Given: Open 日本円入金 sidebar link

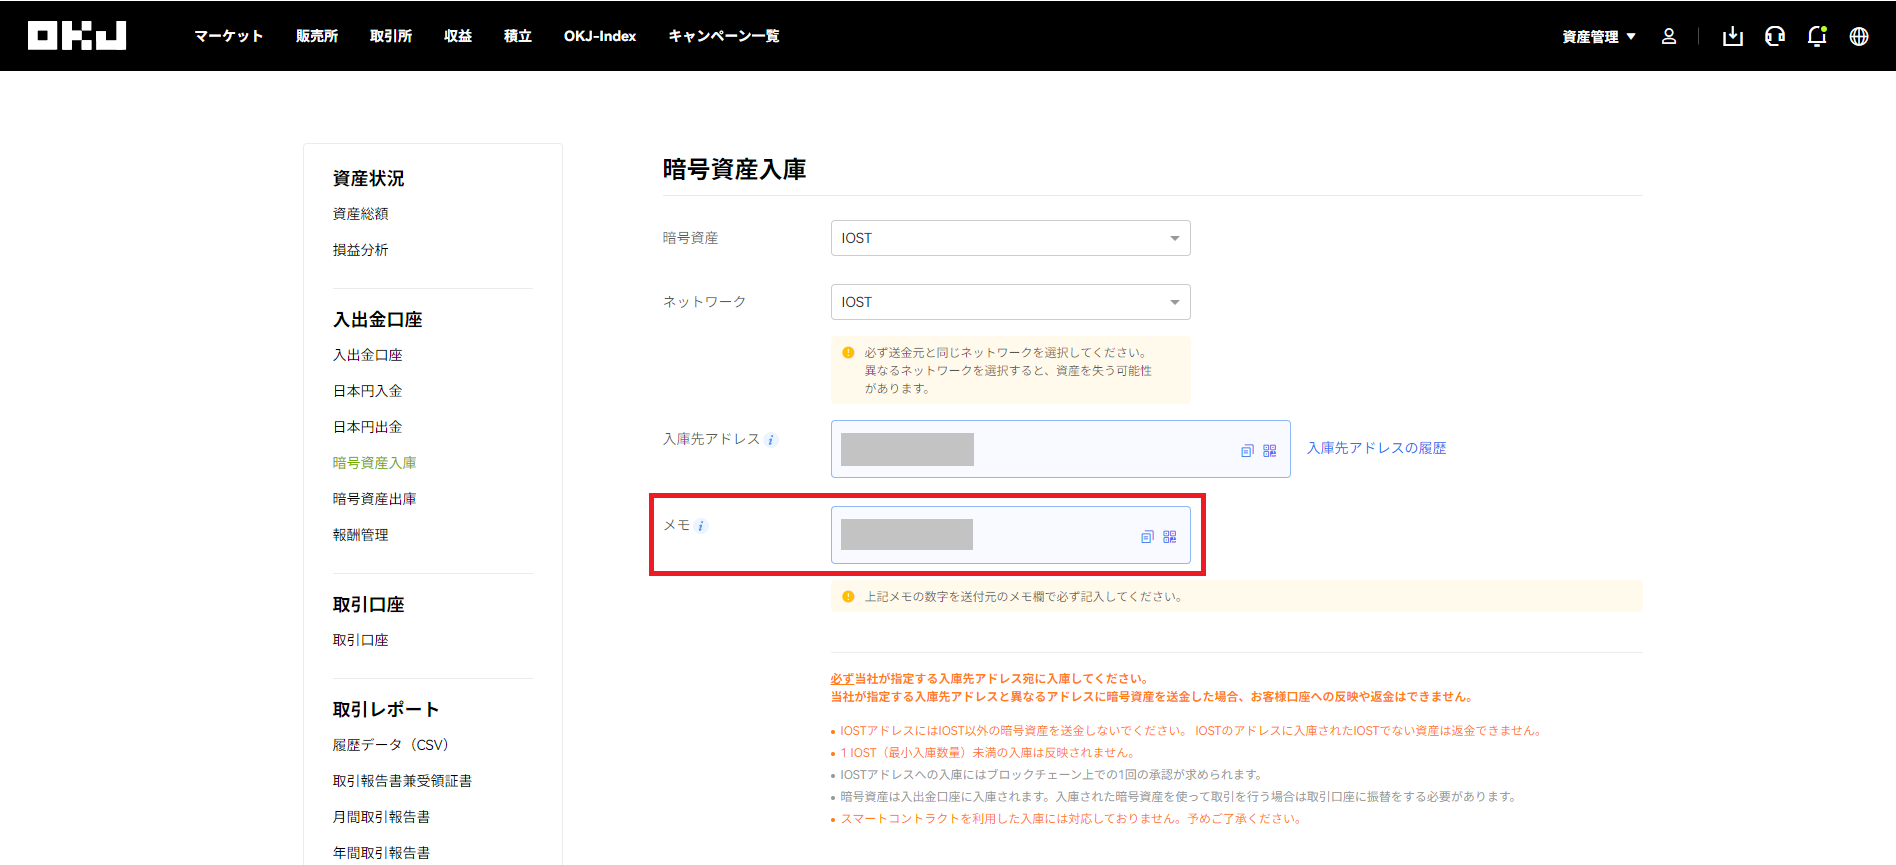Looking at the screenshot, I should coord(368,391).
